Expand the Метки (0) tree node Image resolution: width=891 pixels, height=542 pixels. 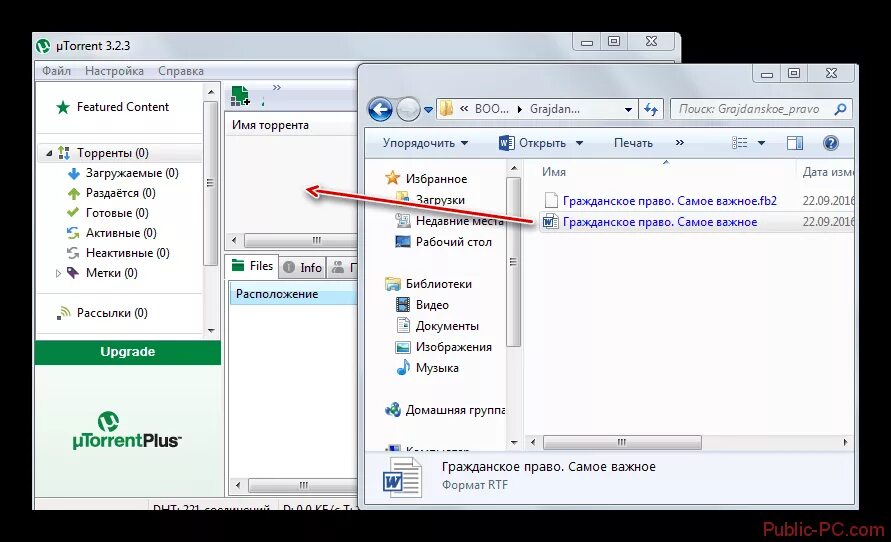pos(58,273)
